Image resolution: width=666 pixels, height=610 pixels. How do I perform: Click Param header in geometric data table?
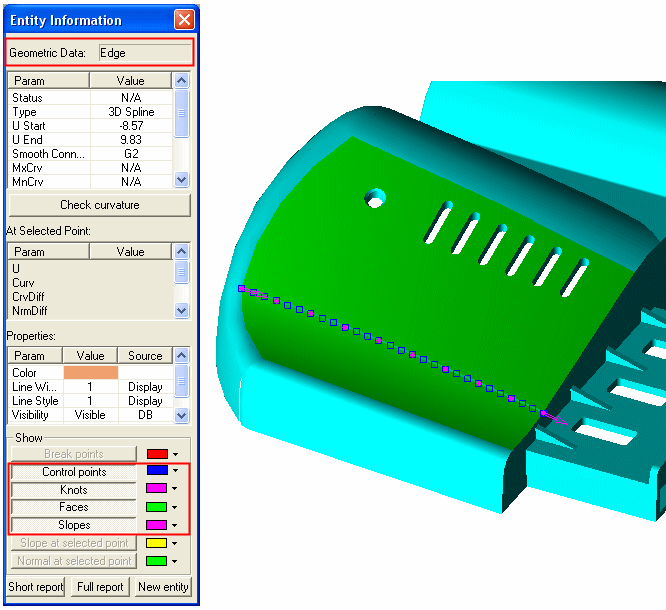(x=48, y=81)
